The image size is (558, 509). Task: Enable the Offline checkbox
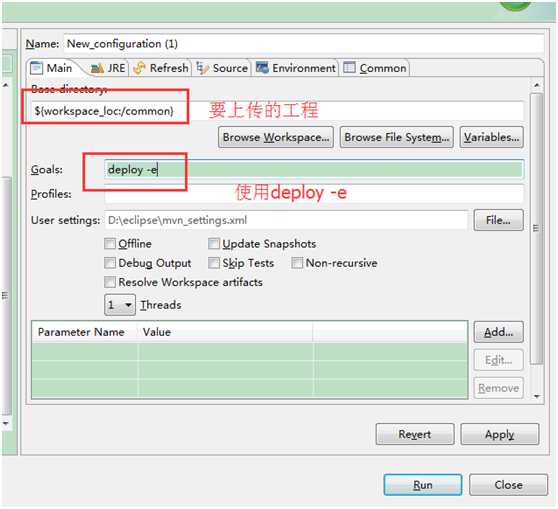(x=110, y=244)
